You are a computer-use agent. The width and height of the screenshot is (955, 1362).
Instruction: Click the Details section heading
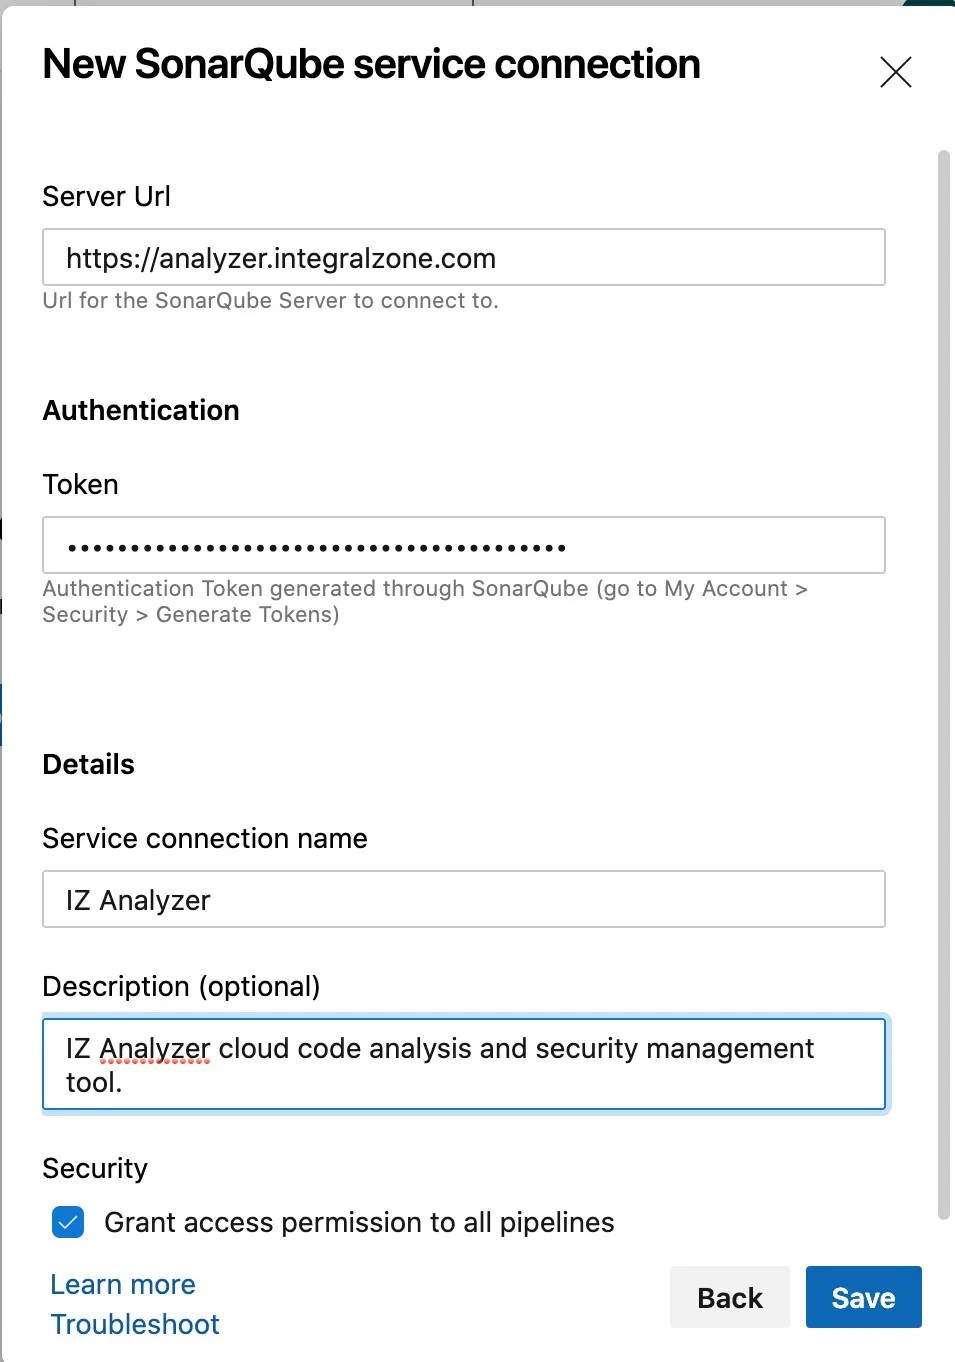click(88, 764)
